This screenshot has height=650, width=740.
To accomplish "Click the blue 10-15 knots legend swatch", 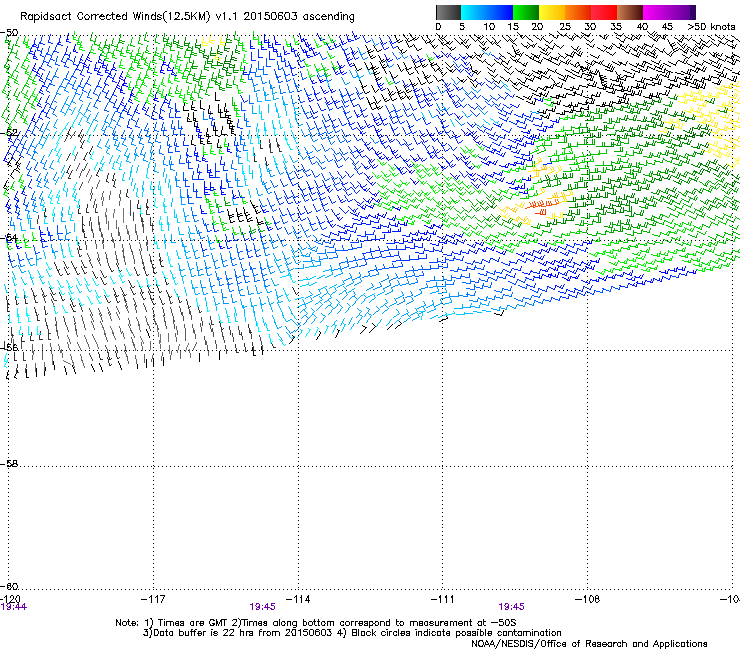I will 500,12.
